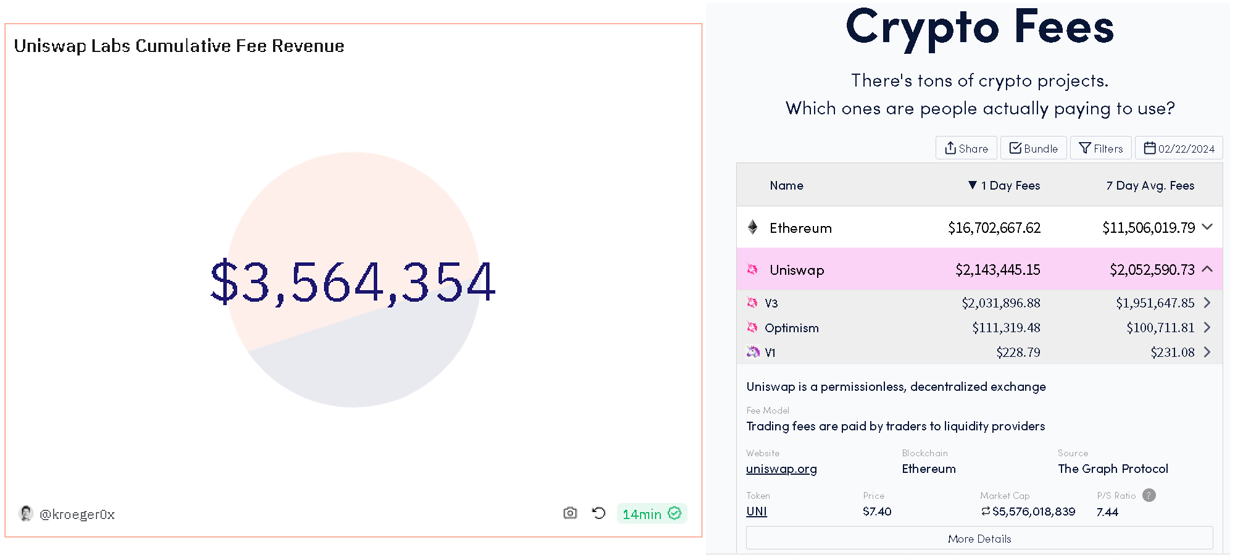Sort by 1 Day Fees column
Image resolution: width=1241 pixels, height=556 pixels.
point(1004,185)
